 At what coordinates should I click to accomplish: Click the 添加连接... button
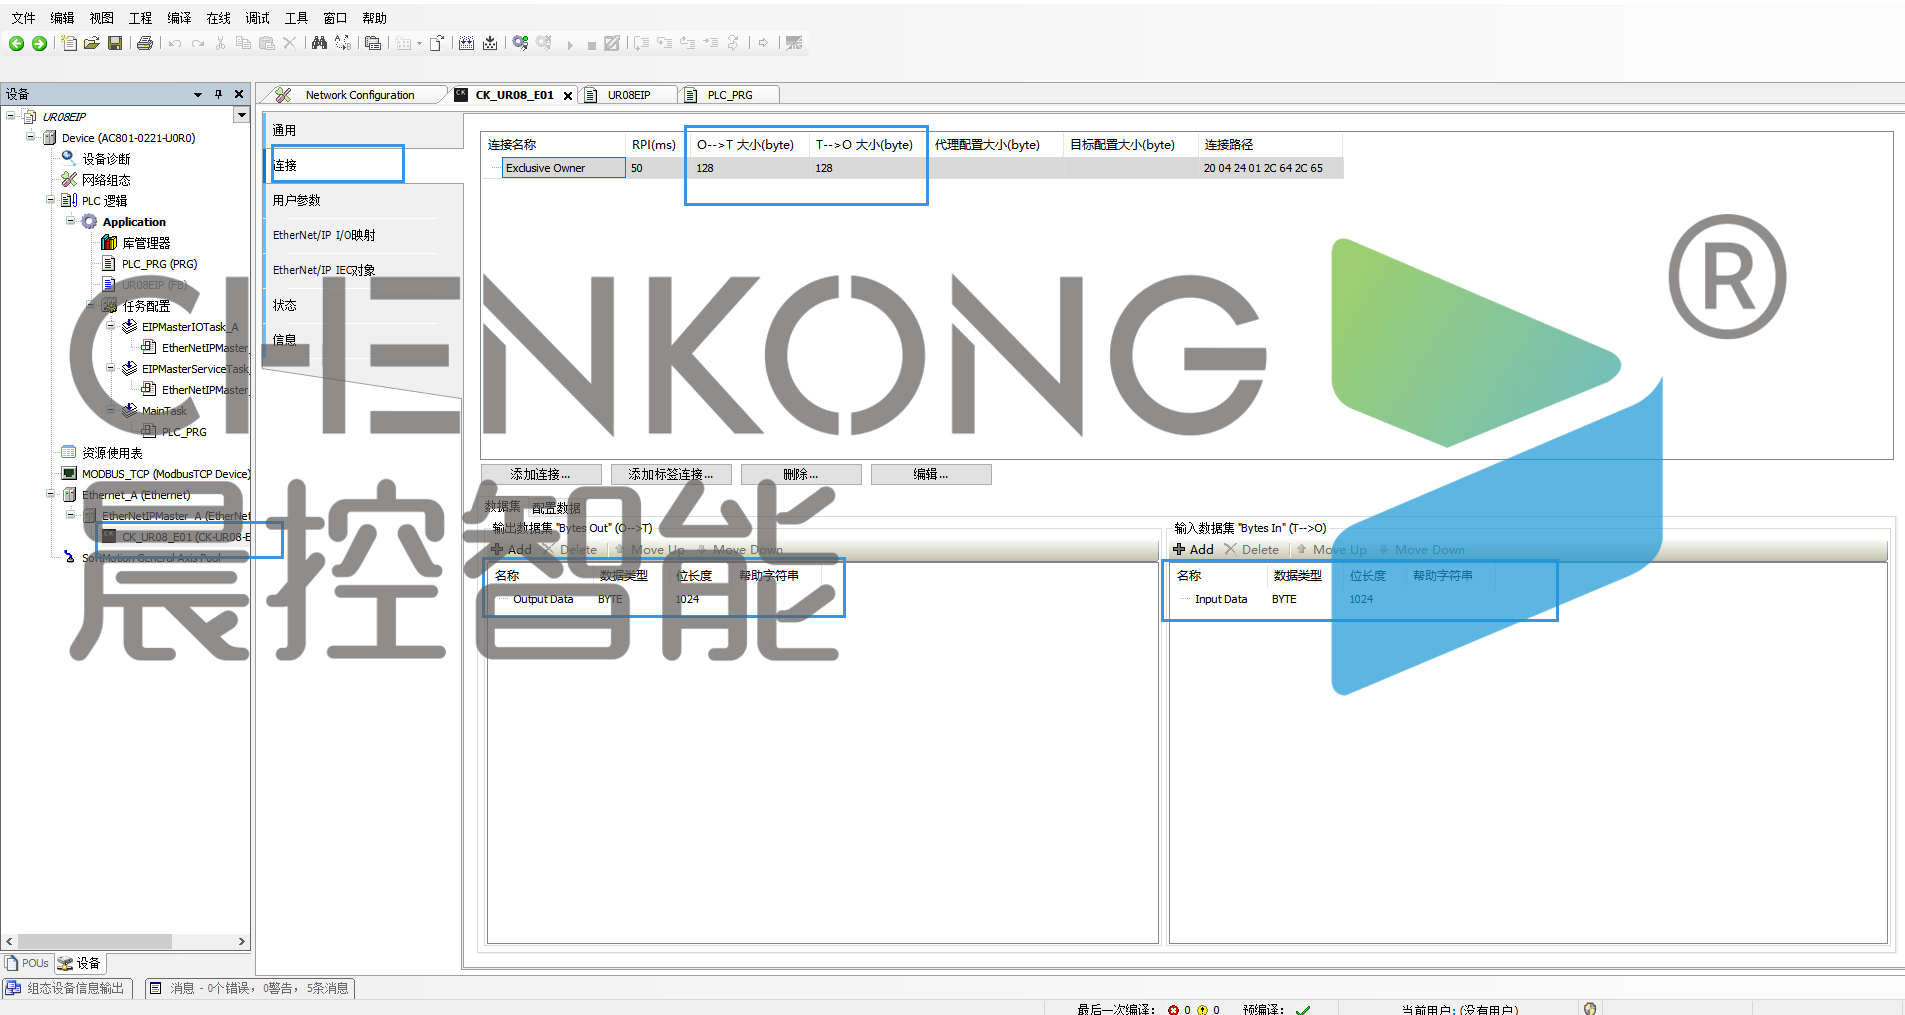(541, 474)
